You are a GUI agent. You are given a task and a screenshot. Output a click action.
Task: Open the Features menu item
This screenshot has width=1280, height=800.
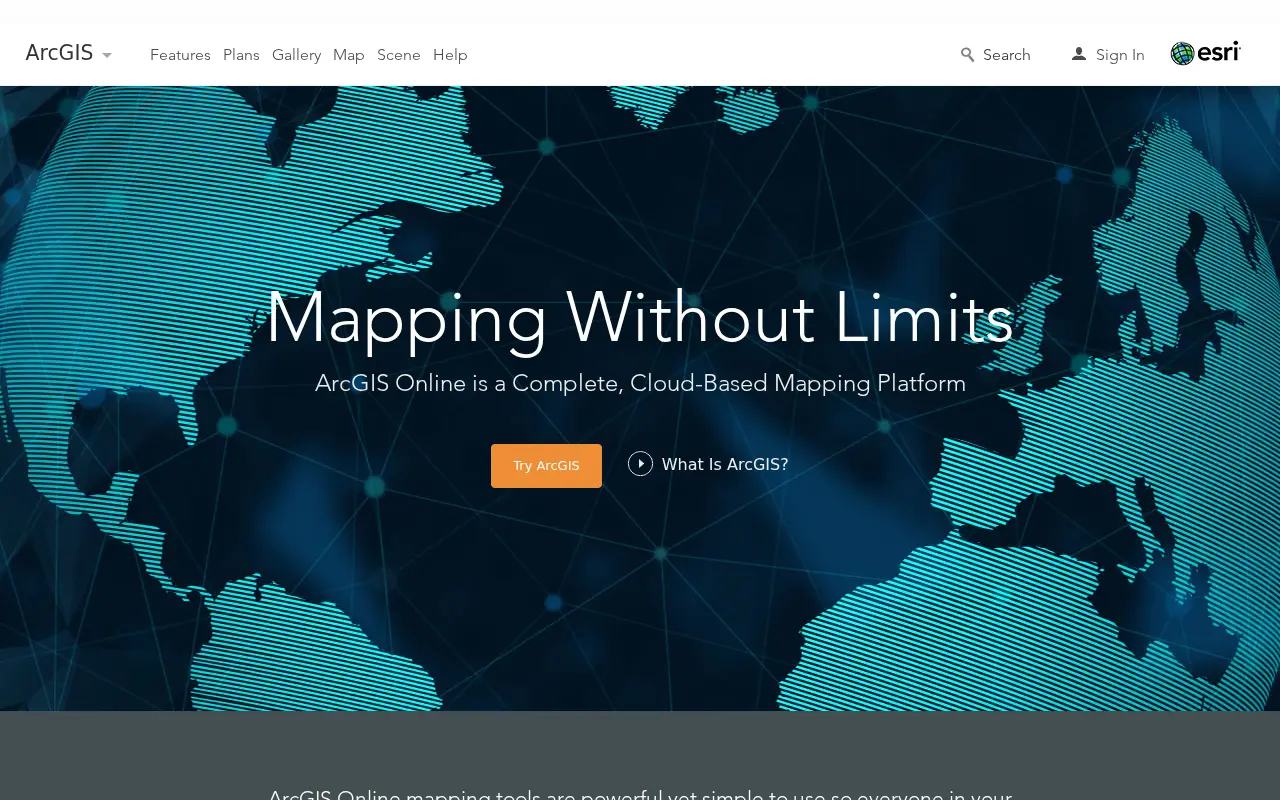180,55
